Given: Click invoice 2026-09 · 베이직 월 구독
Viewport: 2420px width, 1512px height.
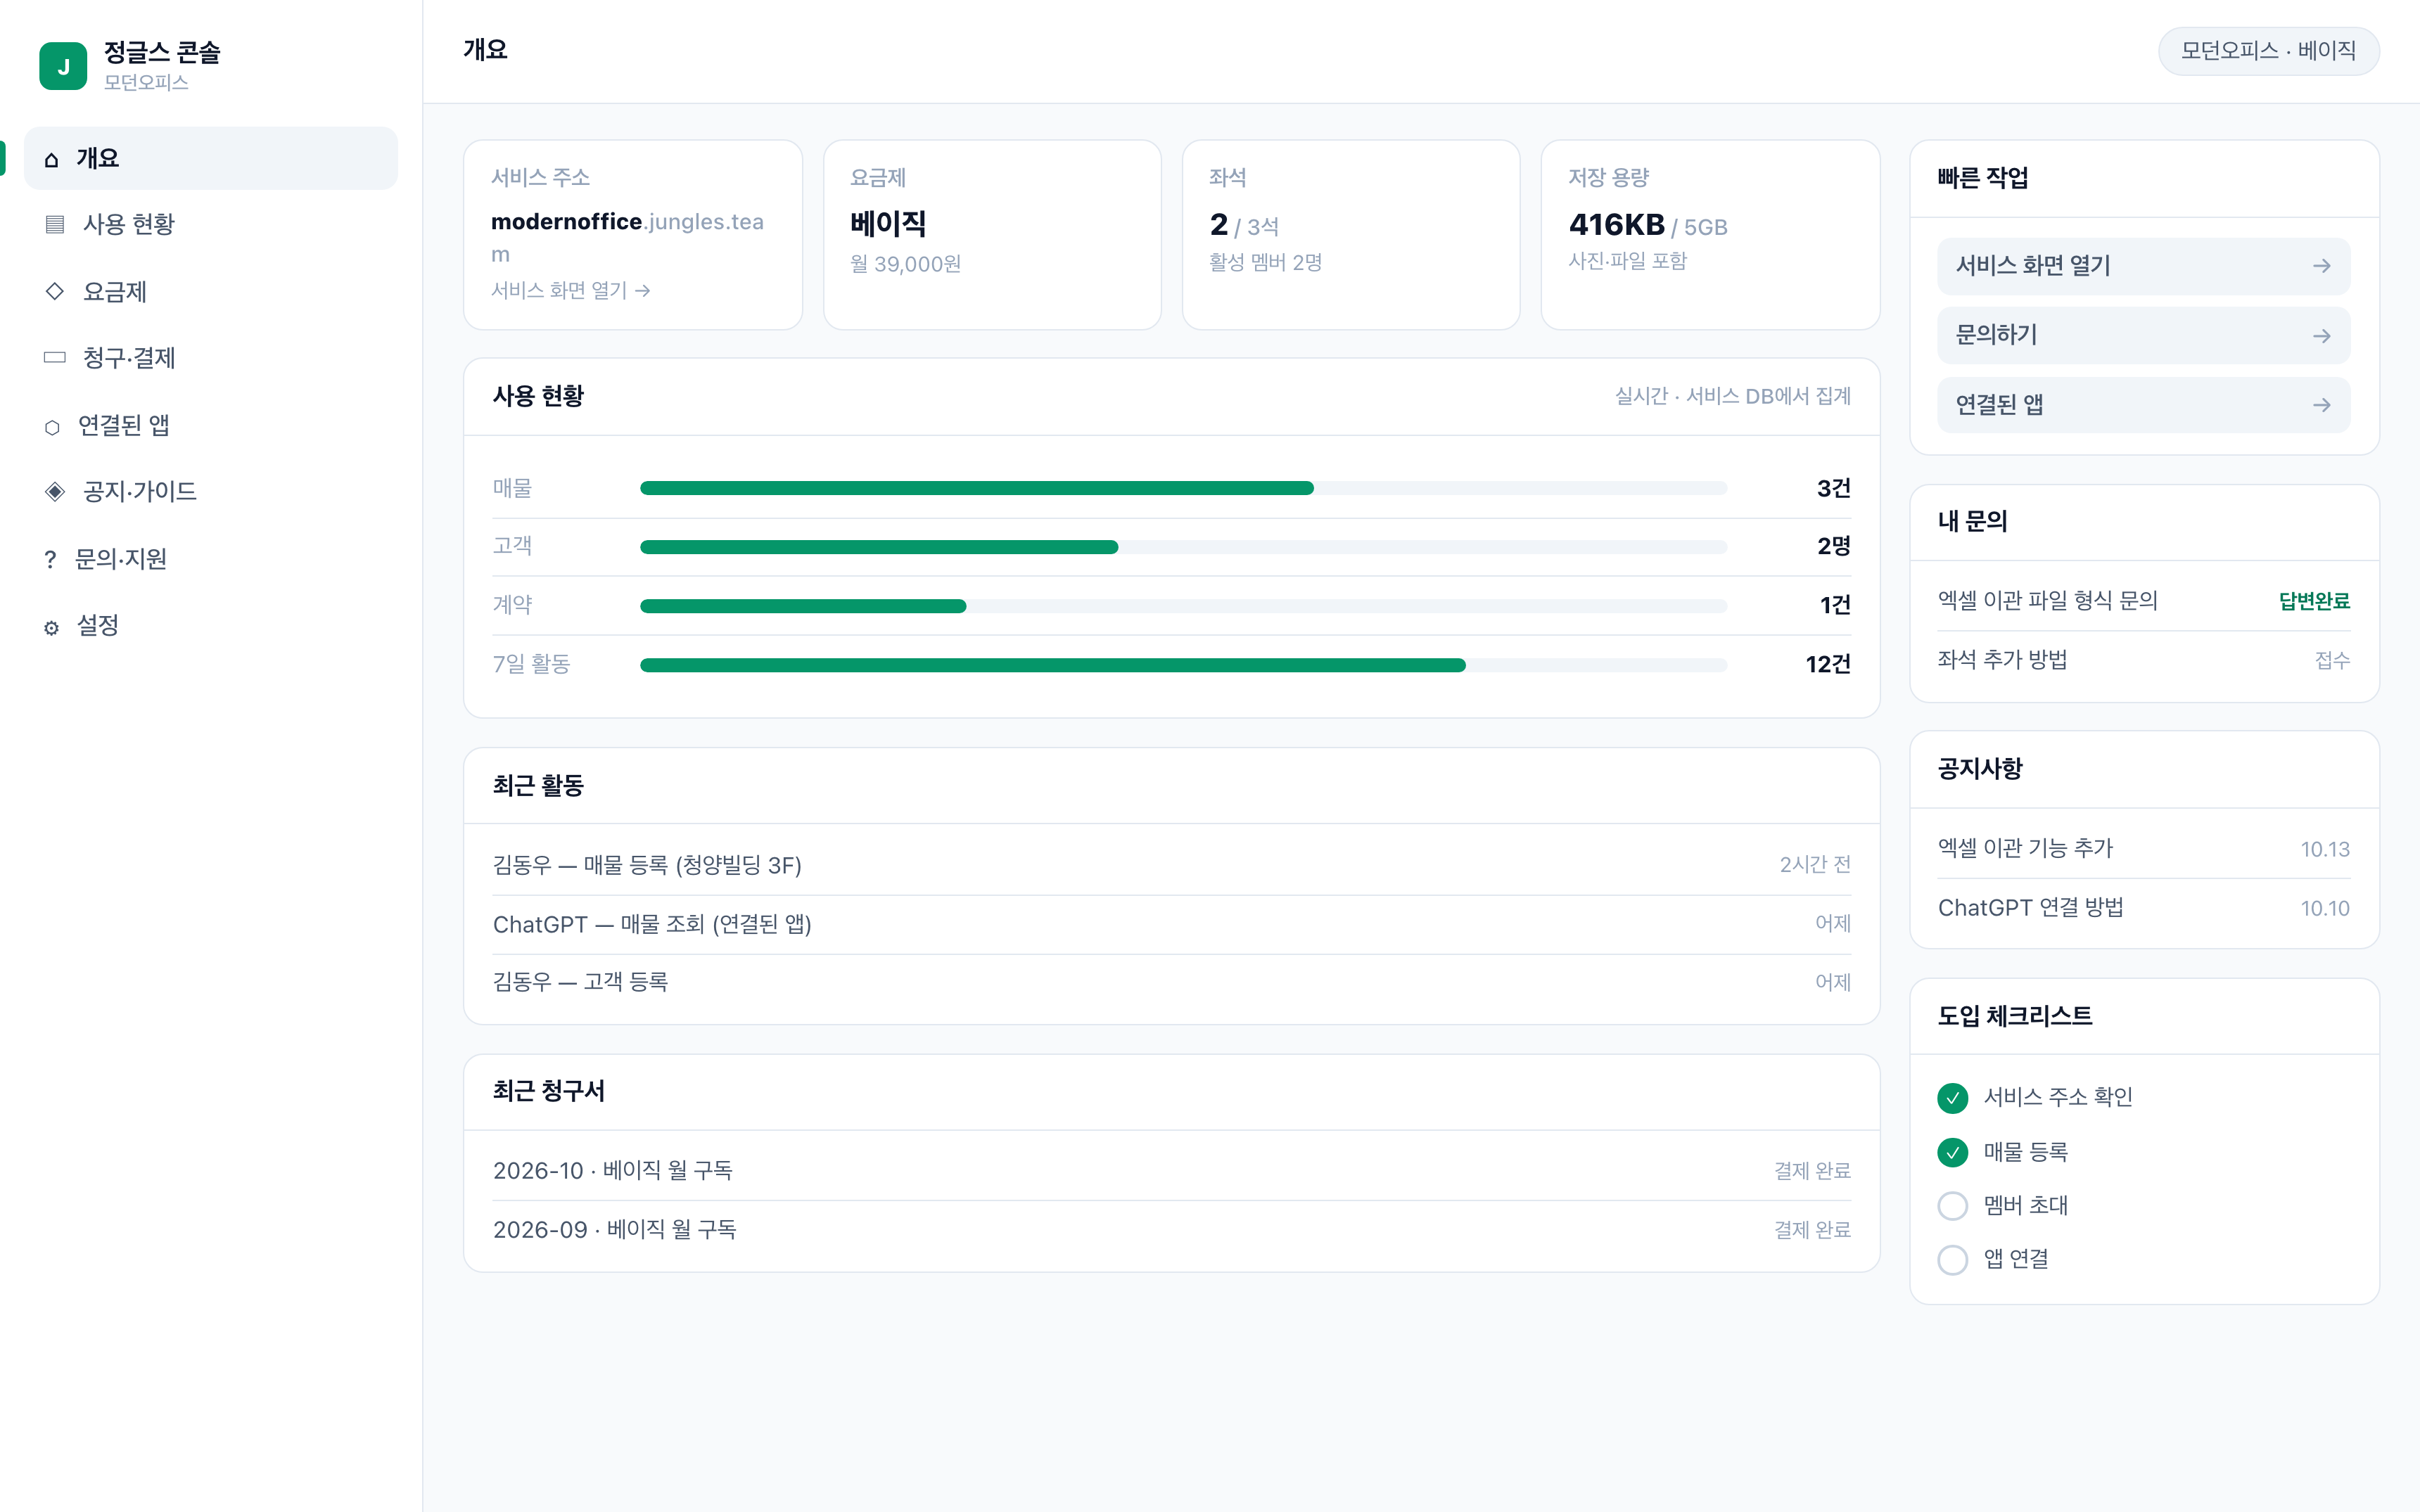Looking at the screenshot, I should (x=1171, y=1229).
